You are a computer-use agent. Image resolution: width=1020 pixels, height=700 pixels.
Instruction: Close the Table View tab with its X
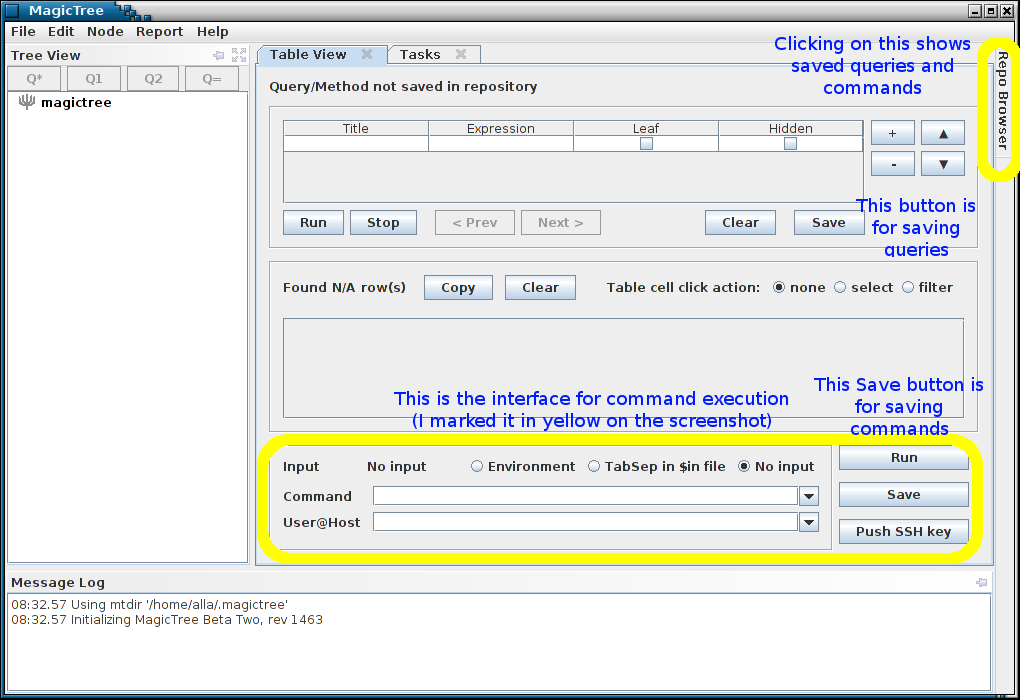coord(367,55)
